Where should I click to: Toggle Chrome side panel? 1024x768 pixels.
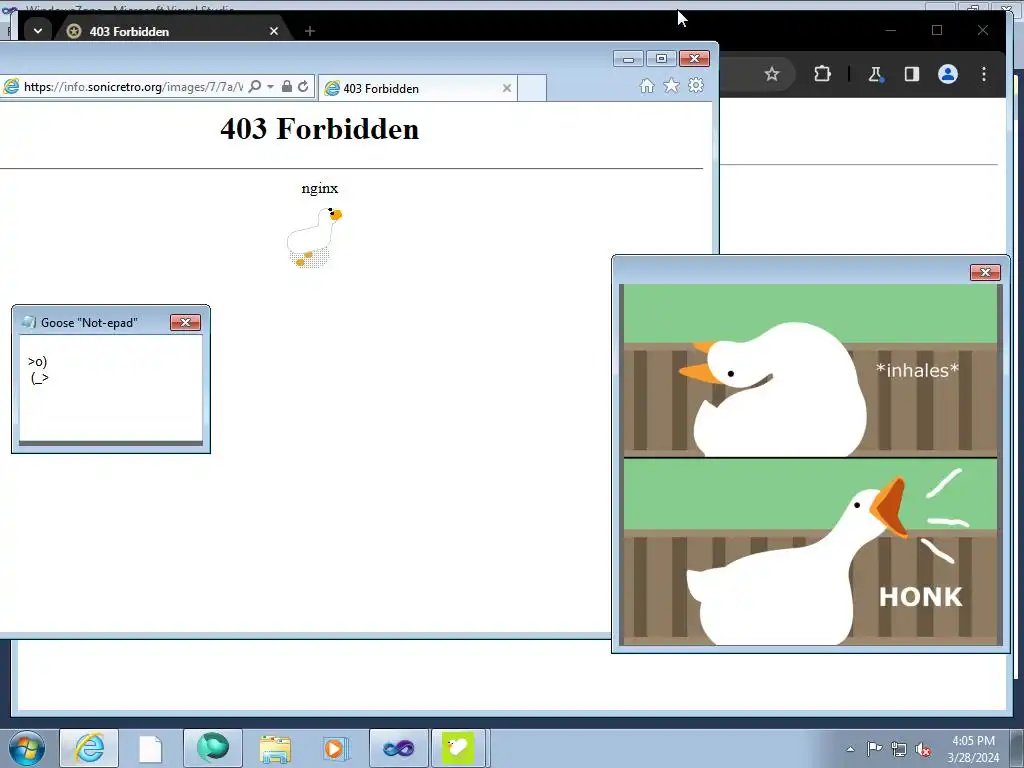(912, 74)
